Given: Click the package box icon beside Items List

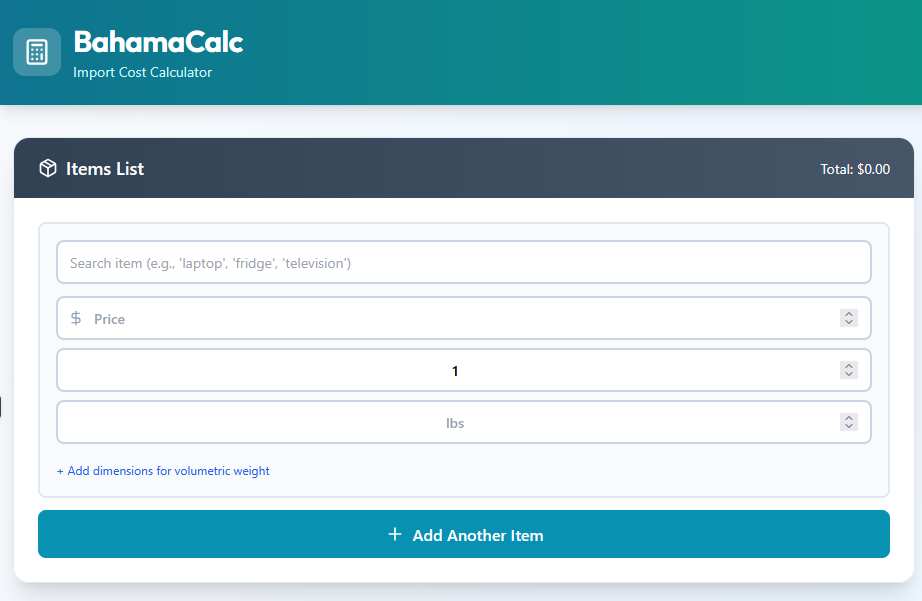Looking at the screenshot, I should [x=48, y=169].
